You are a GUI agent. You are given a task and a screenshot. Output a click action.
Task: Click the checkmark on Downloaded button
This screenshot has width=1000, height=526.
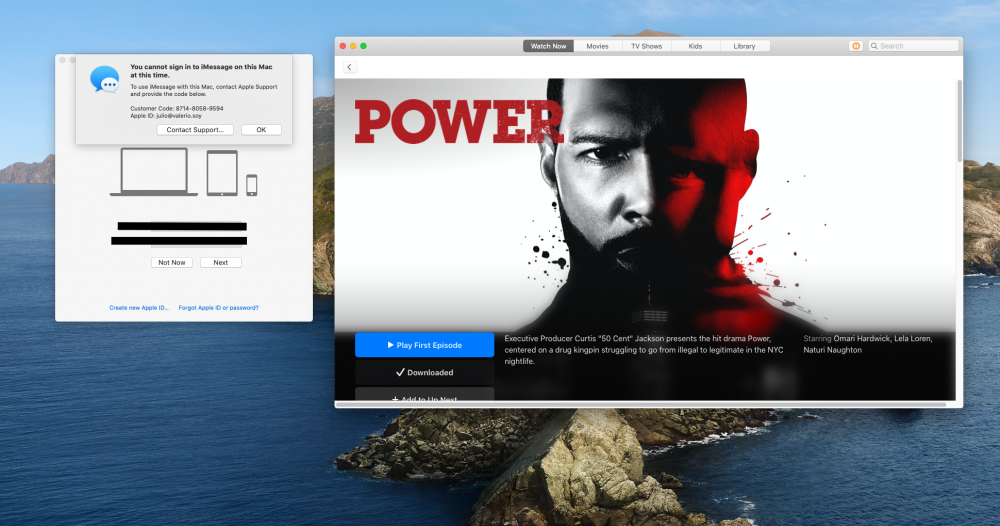(401, 372)
